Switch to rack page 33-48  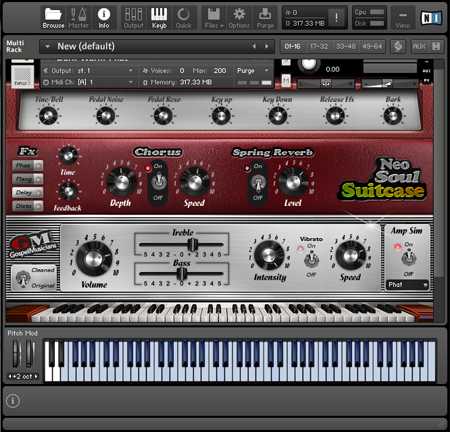point(346,46)
